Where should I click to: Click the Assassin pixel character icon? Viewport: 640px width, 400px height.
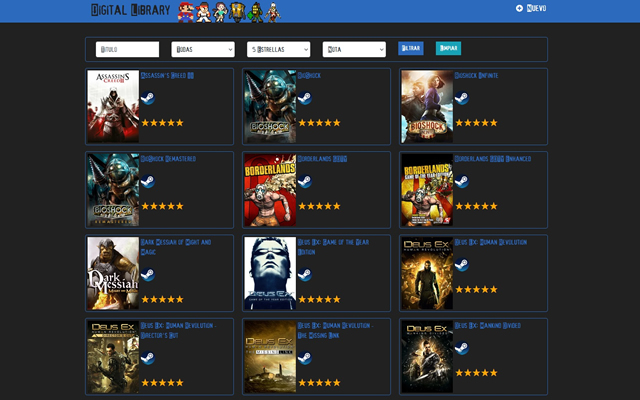point(273,12)
